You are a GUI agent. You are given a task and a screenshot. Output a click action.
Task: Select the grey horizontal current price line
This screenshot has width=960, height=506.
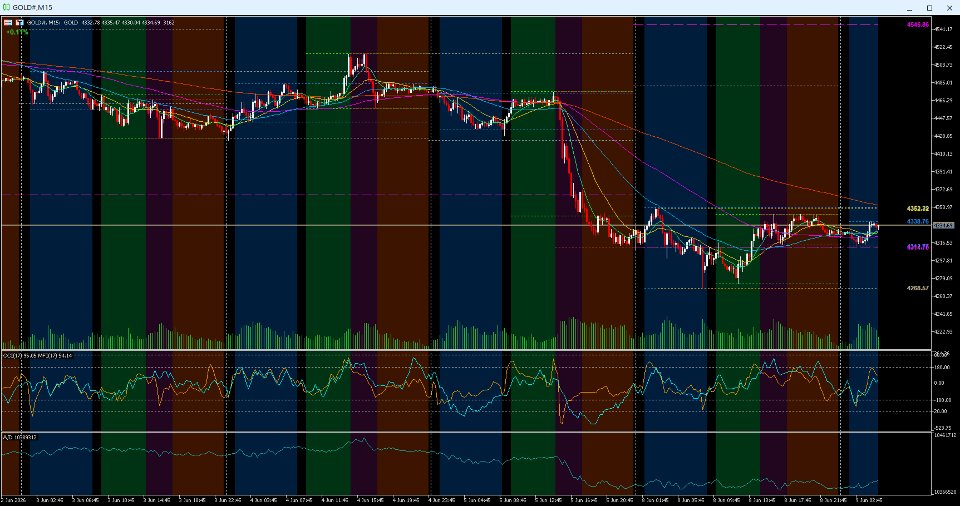pyautogui.click(x=465, y=225)
